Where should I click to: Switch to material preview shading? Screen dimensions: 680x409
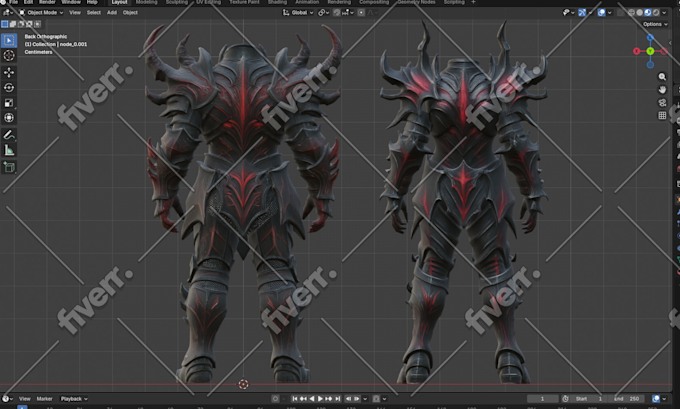click(647, 13)
